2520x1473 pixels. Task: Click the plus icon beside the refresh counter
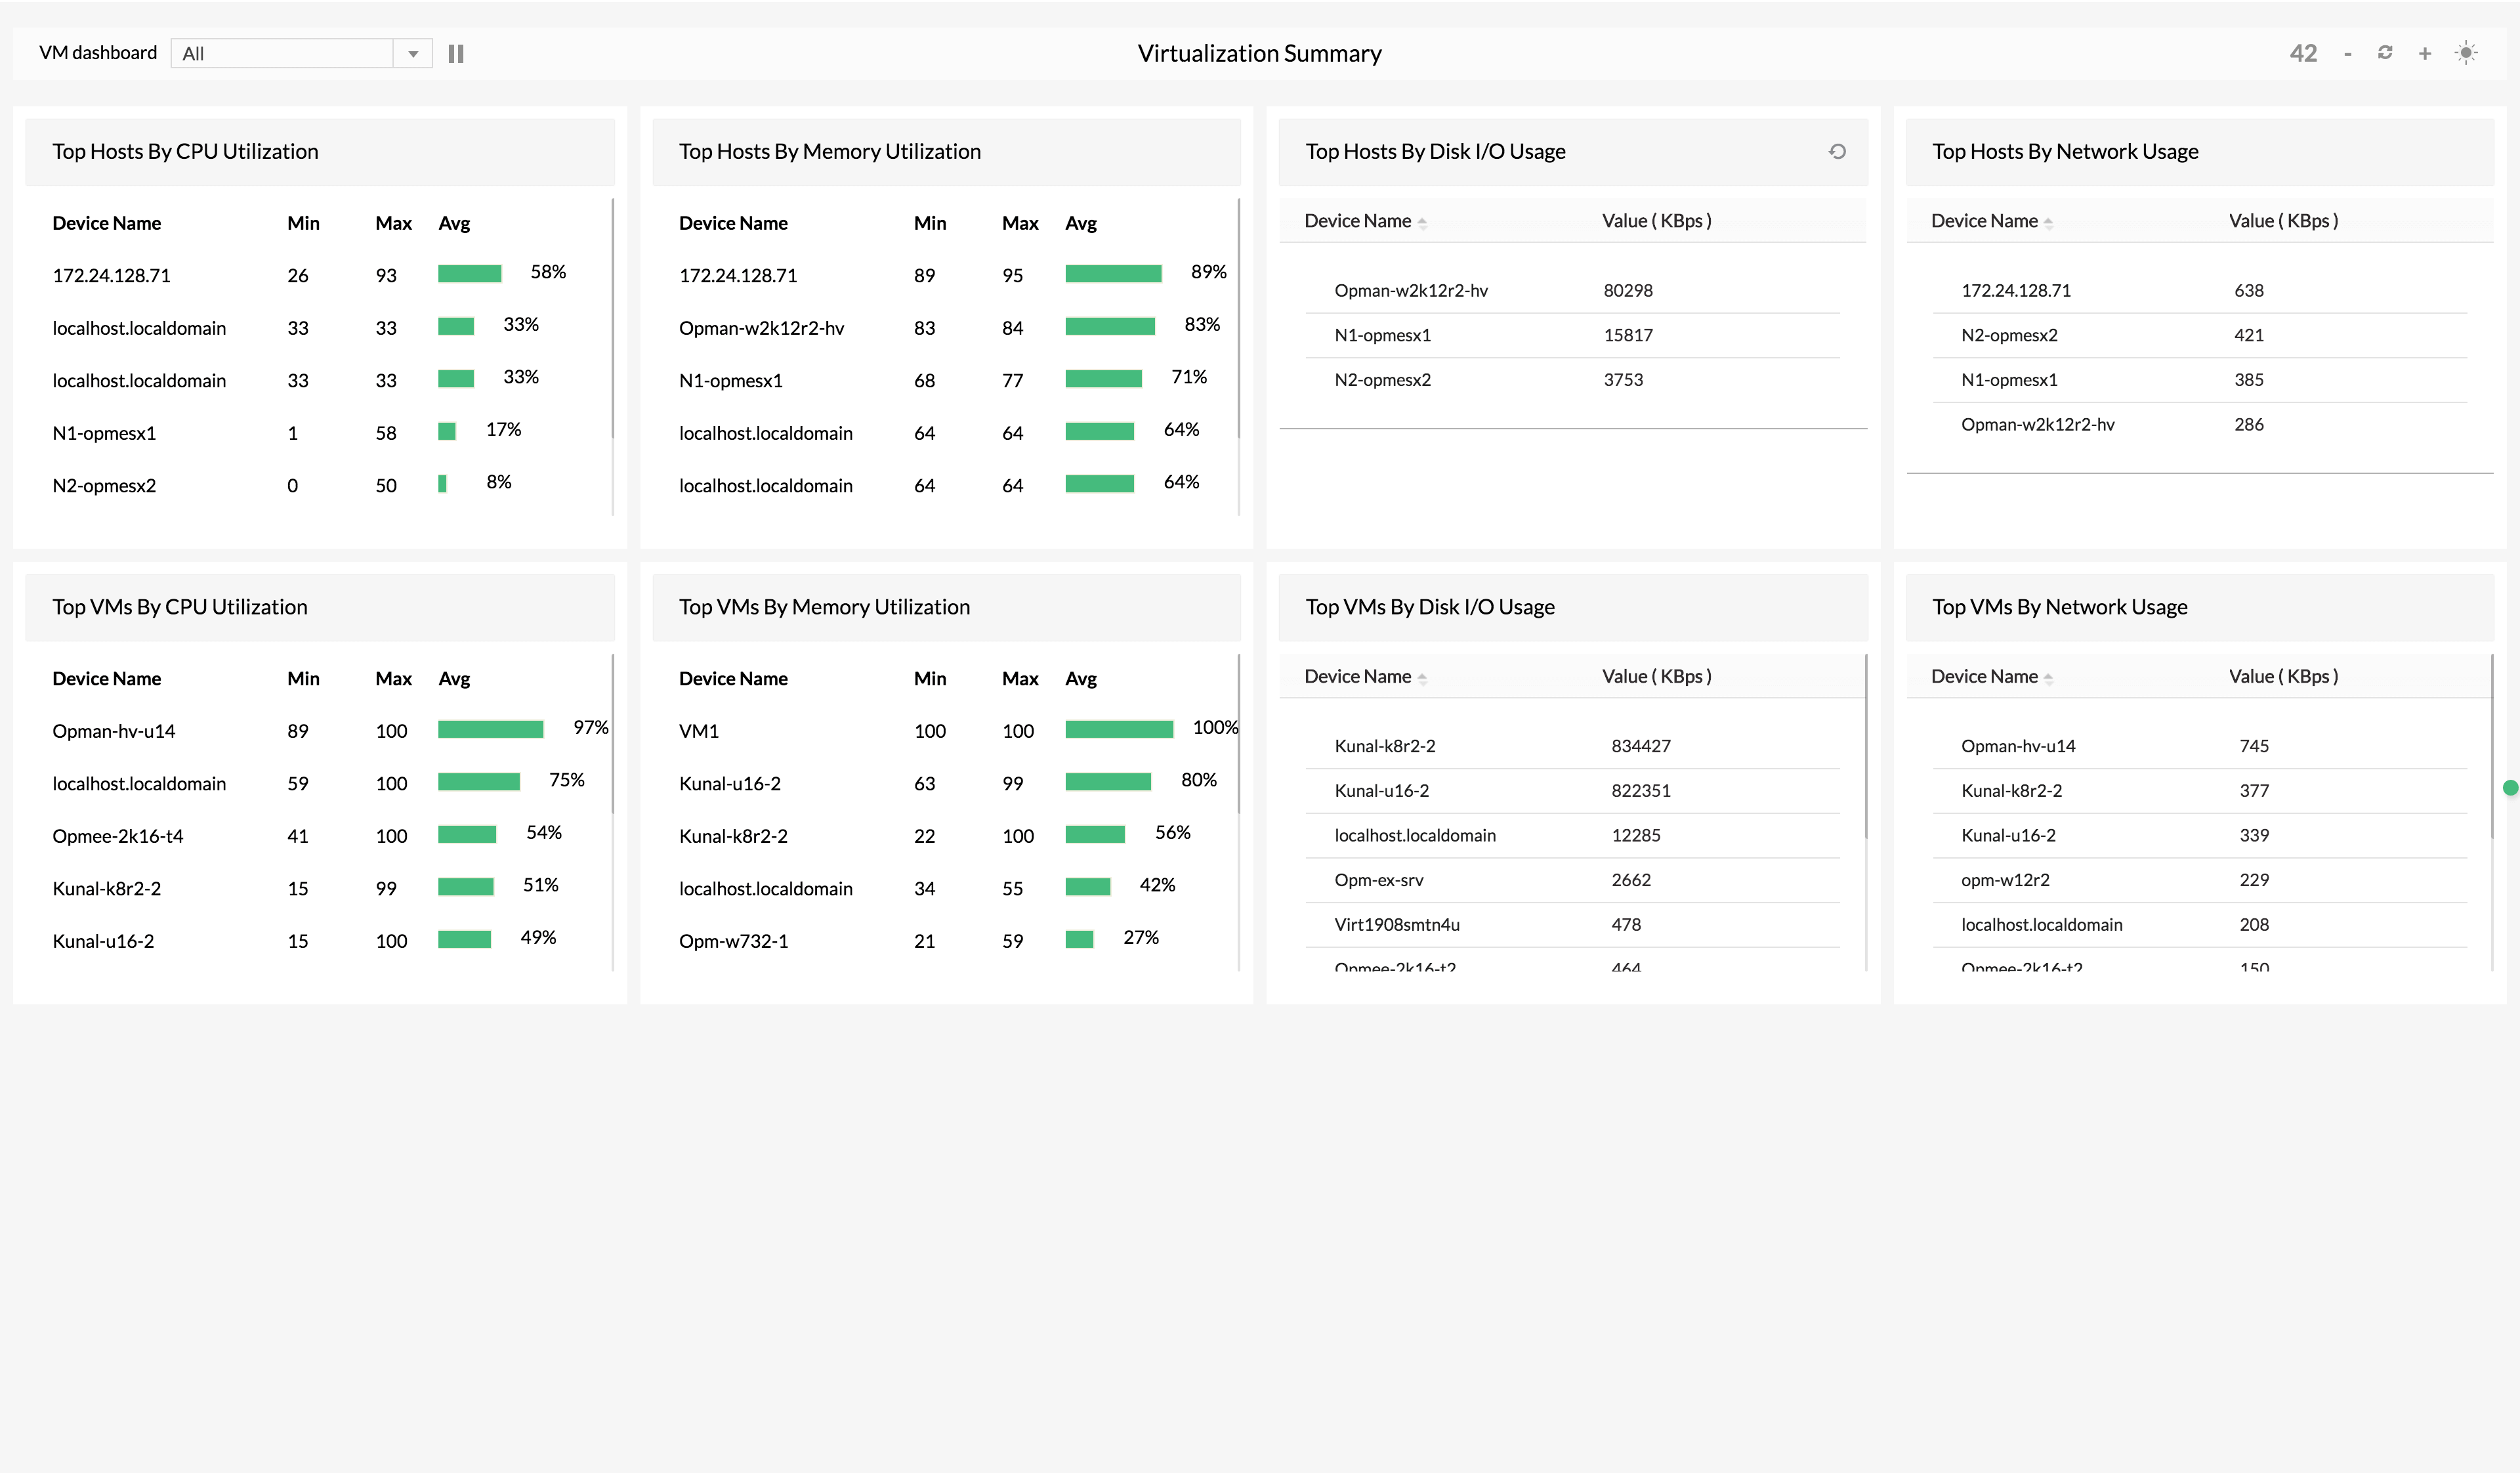(2425, 54)
